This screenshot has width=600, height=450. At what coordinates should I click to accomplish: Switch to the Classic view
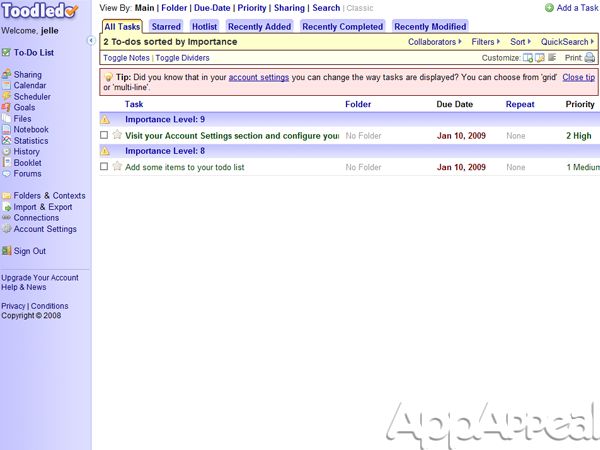click(360, 8)
